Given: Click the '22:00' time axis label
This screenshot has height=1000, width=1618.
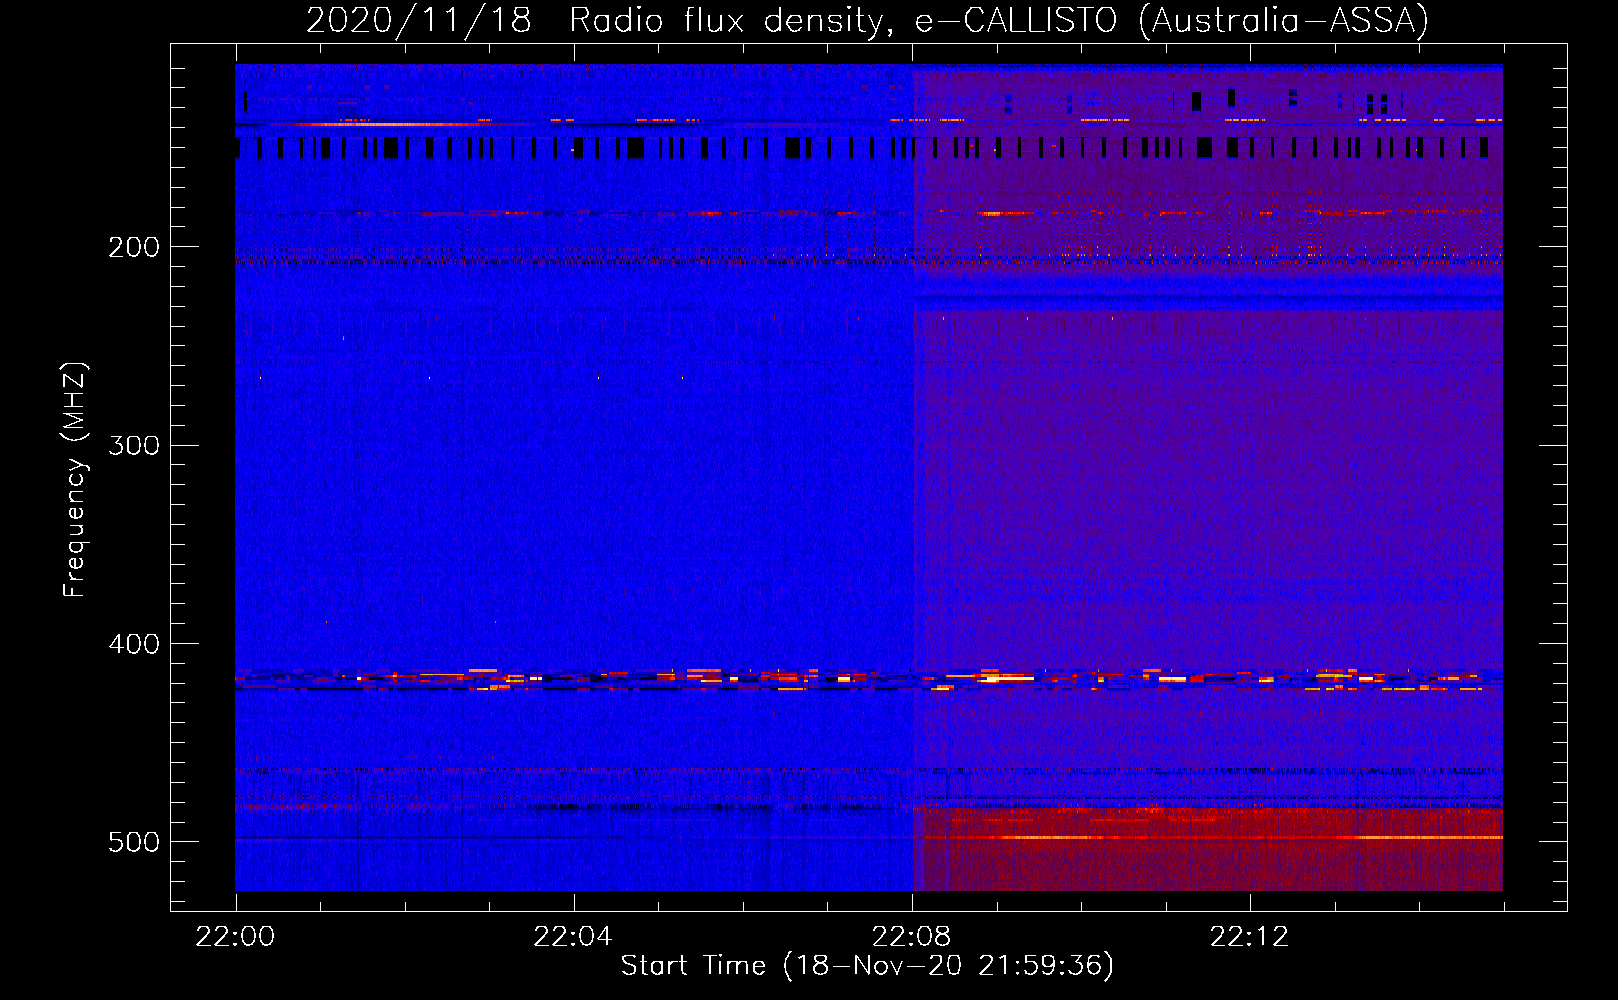Looking at the screenshot, I should tap(235, 937).
